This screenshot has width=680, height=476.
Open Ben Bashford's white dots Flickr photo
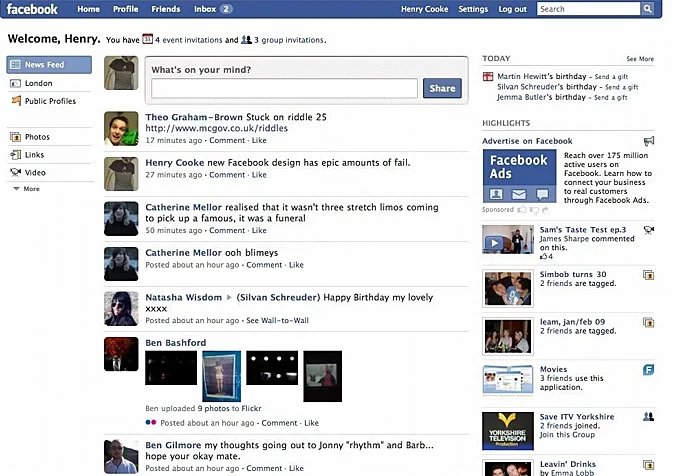[272, 368]
